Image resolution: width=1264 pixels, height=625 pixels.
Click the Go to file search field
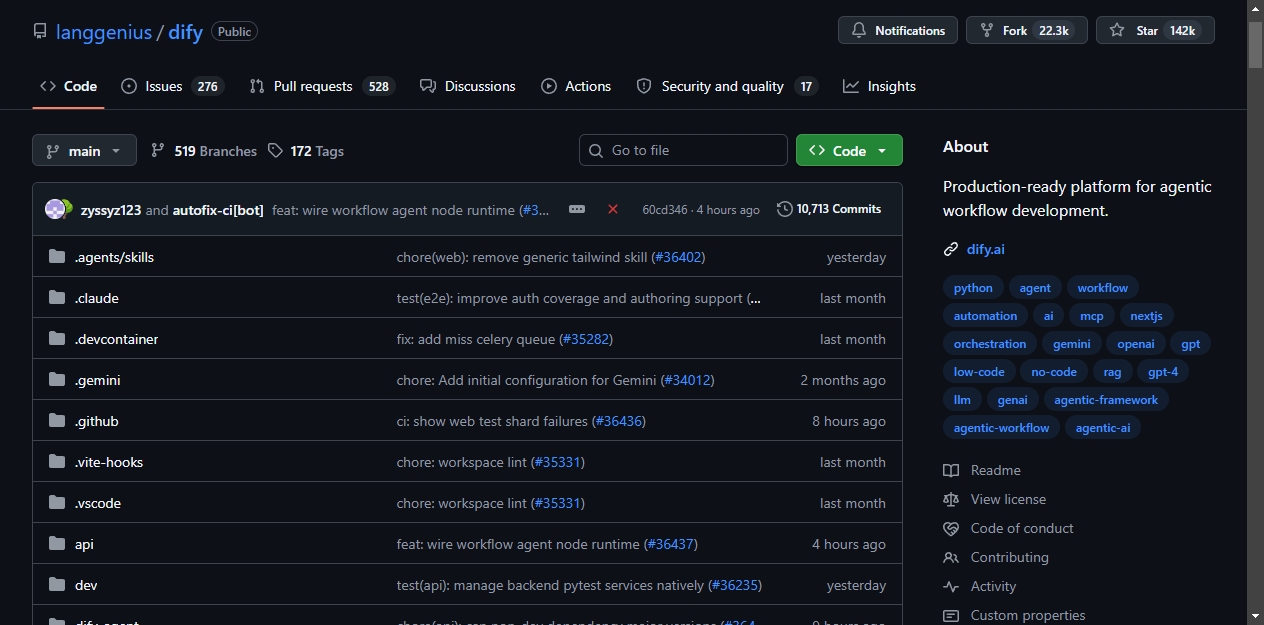click(x=683, y=150)
